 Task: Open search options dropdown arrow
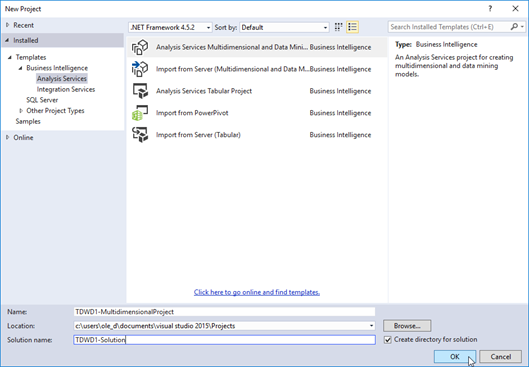522,27
